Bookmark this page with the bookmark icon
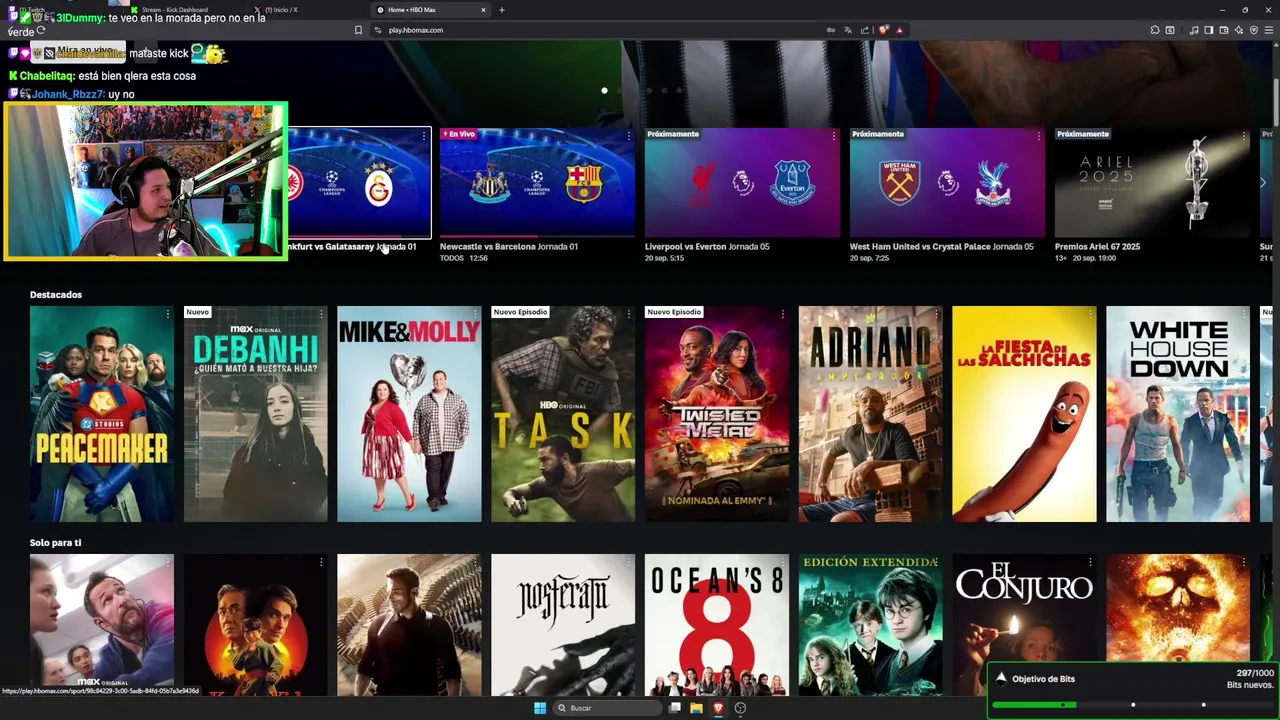 tap(358, 30)
